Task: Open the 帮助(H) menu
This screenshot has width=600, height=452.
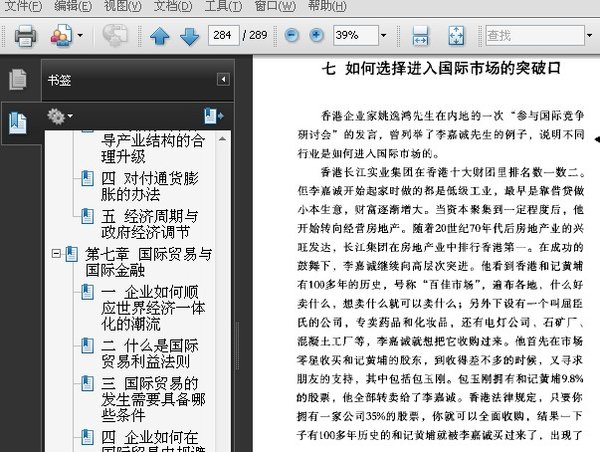Action: coord(327,6)
